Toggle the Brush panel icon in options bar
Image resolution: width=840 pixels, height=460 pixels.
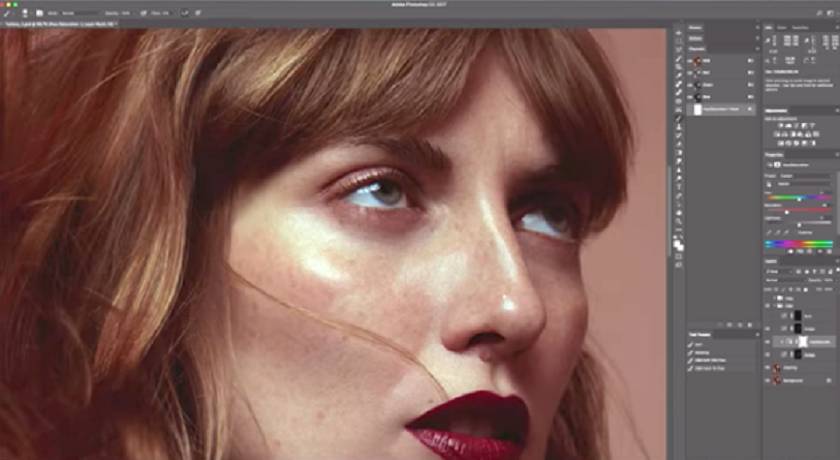click(40, 13)
